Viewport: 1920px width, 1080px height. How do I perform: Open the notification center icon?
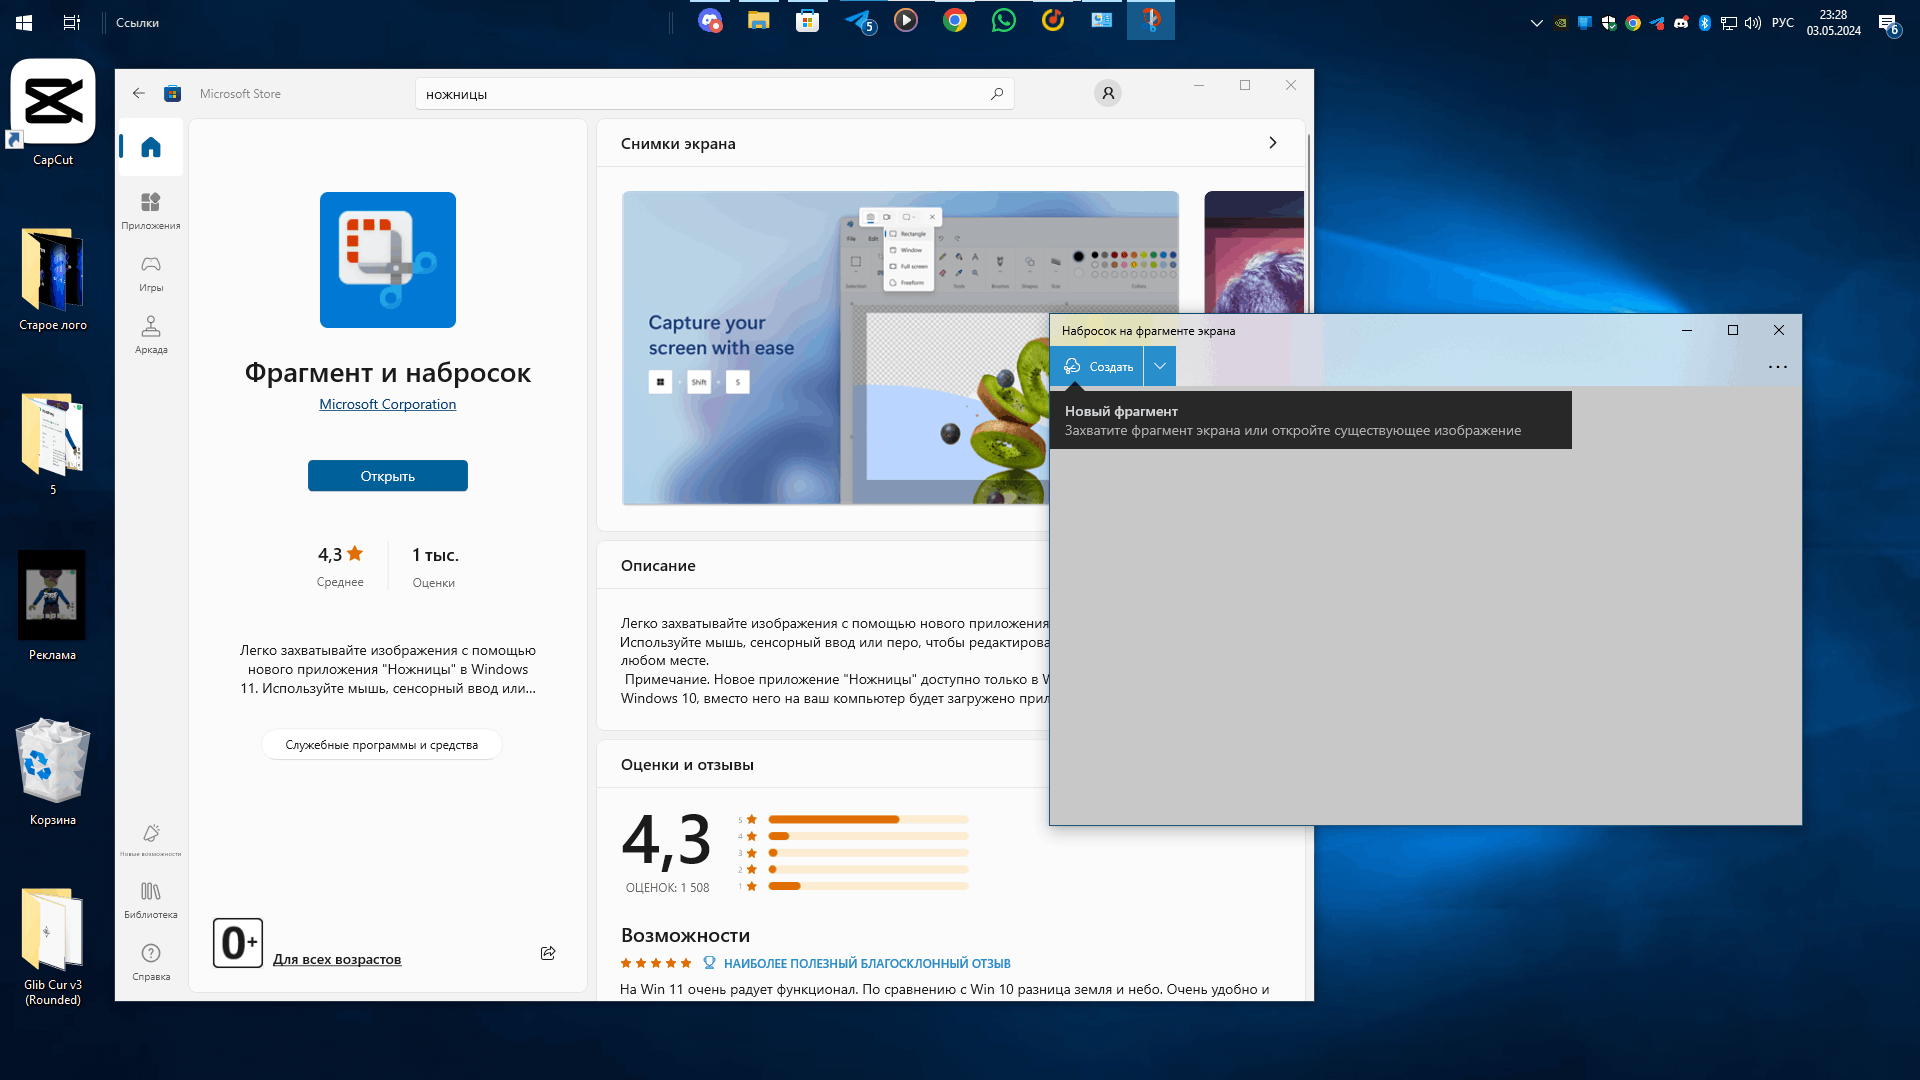point(1888,22)
